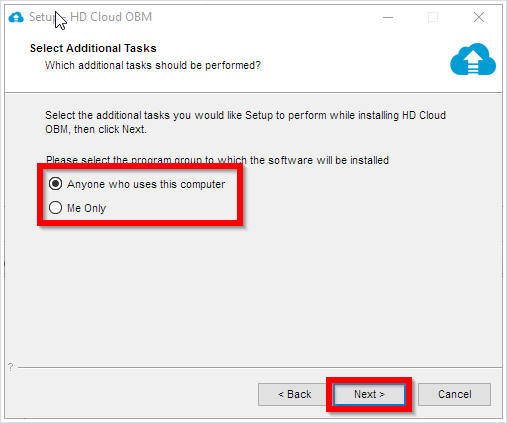Click the horizontal separator line above the buttons

click(x=260, y=367)
